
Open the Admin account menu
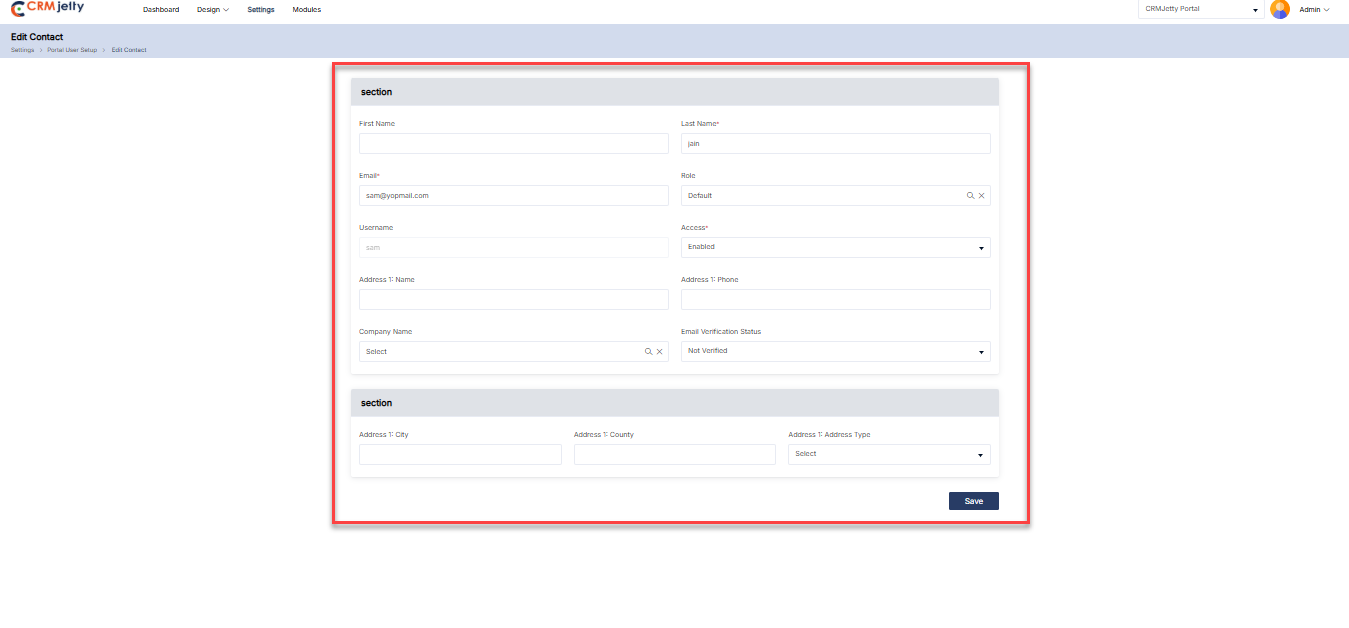[x=1314, y=9]
